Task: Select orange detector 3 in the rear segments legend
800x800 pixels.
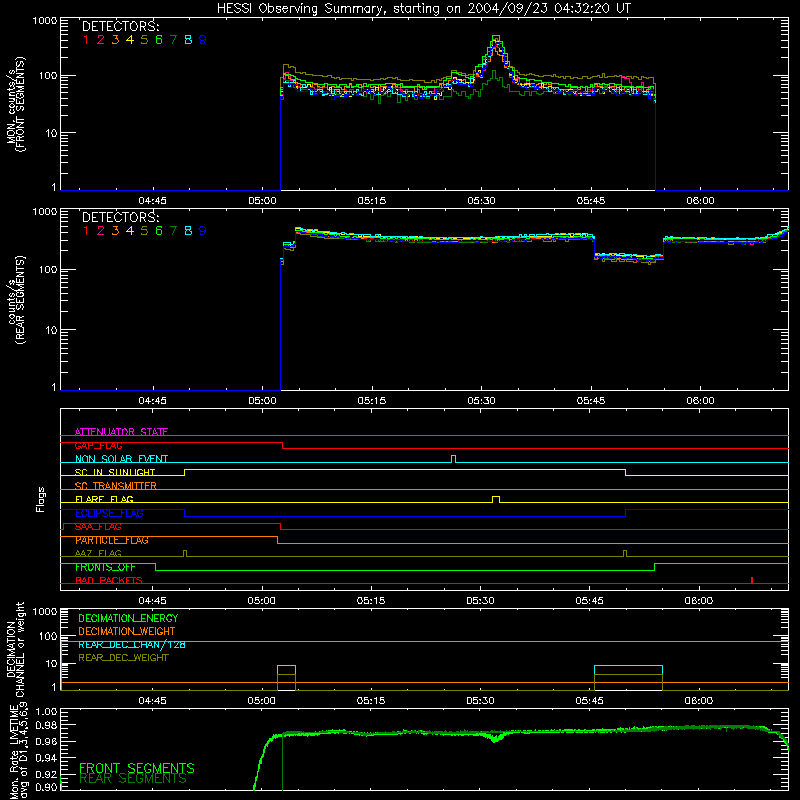Action: pos(115,231)
